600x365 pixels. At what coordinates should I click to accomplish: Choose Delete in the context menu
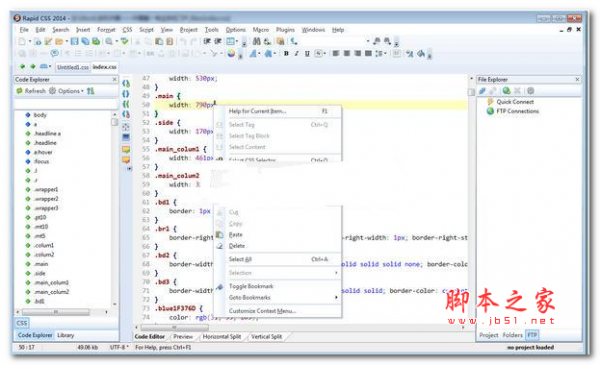[x=277, y=246]
